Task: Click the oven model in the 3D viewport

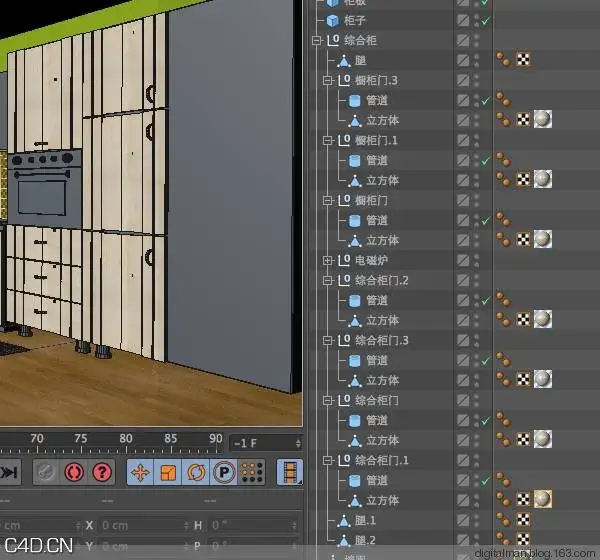Action: click(x=45, y=188)
